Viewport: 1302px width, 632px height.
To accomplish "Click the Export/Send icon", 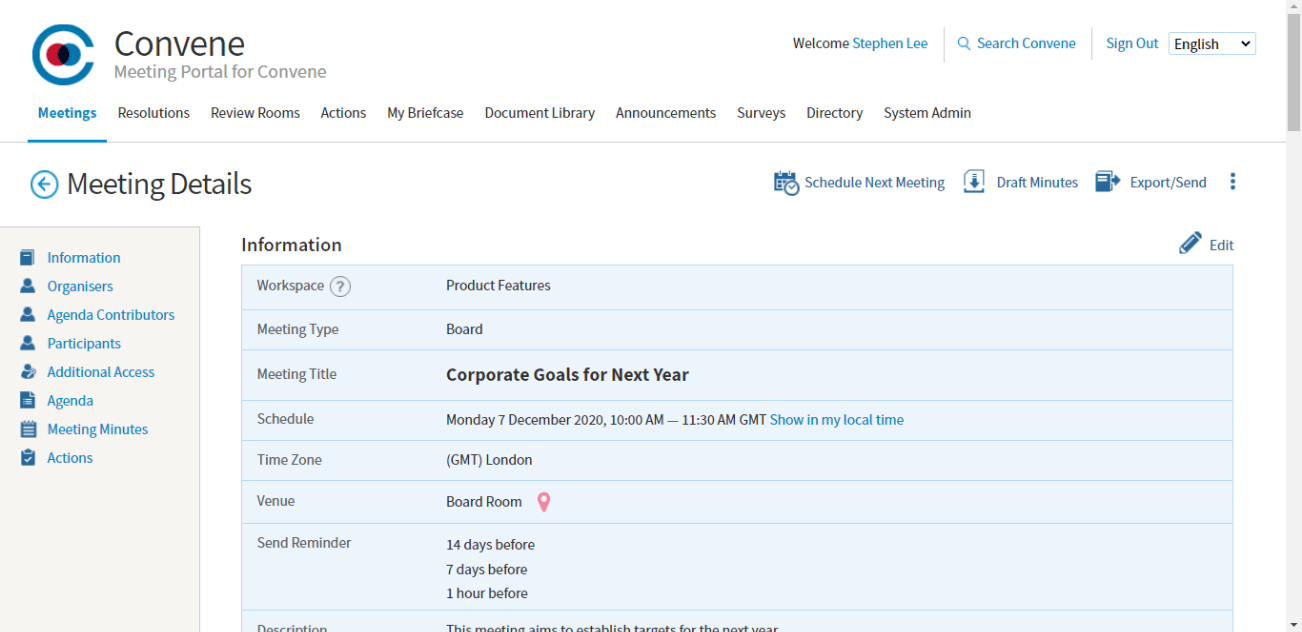I will pos(1107,182).
